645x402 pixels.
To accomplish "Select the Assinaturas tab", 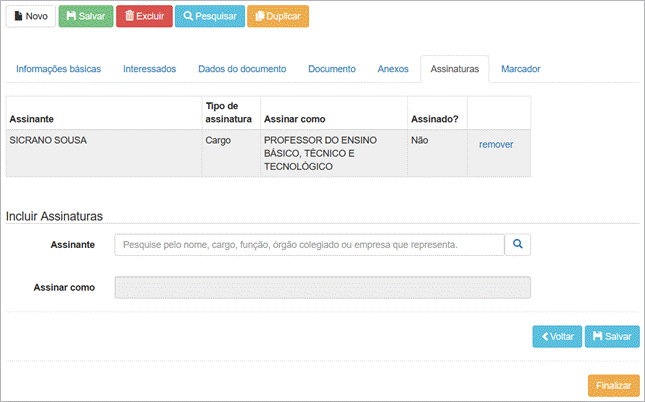I will coord(454,69).
